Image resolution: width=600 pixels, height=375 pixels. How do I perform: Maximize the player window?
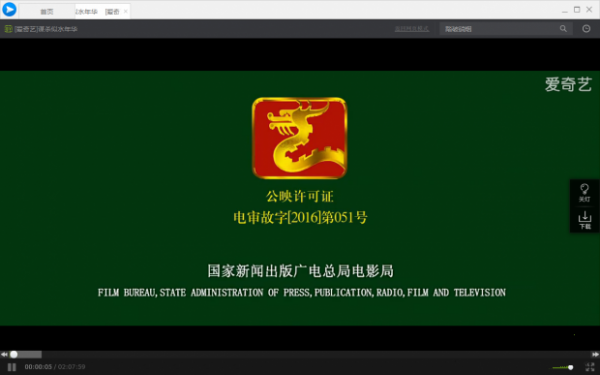[577, 10]
